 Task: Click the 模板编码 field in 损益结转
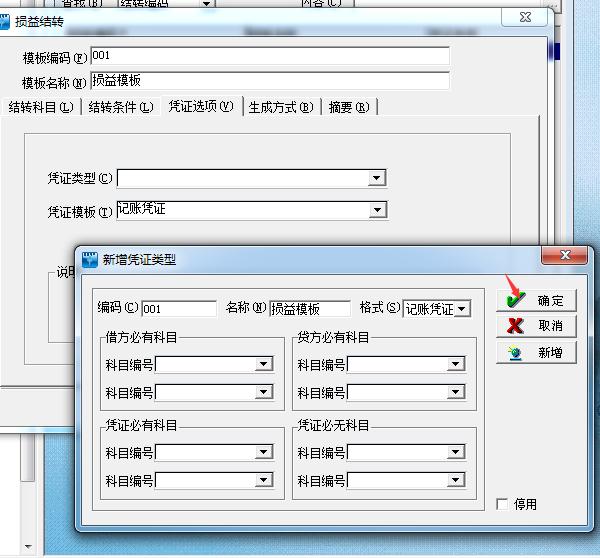pos(270,56)
